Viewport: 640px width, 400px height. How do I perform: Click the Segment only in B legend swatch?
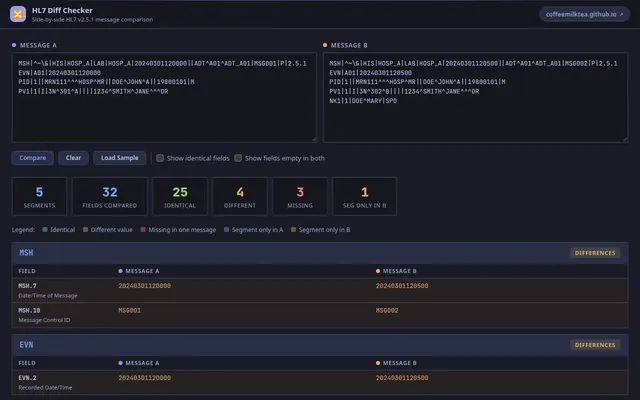[293, 230]
